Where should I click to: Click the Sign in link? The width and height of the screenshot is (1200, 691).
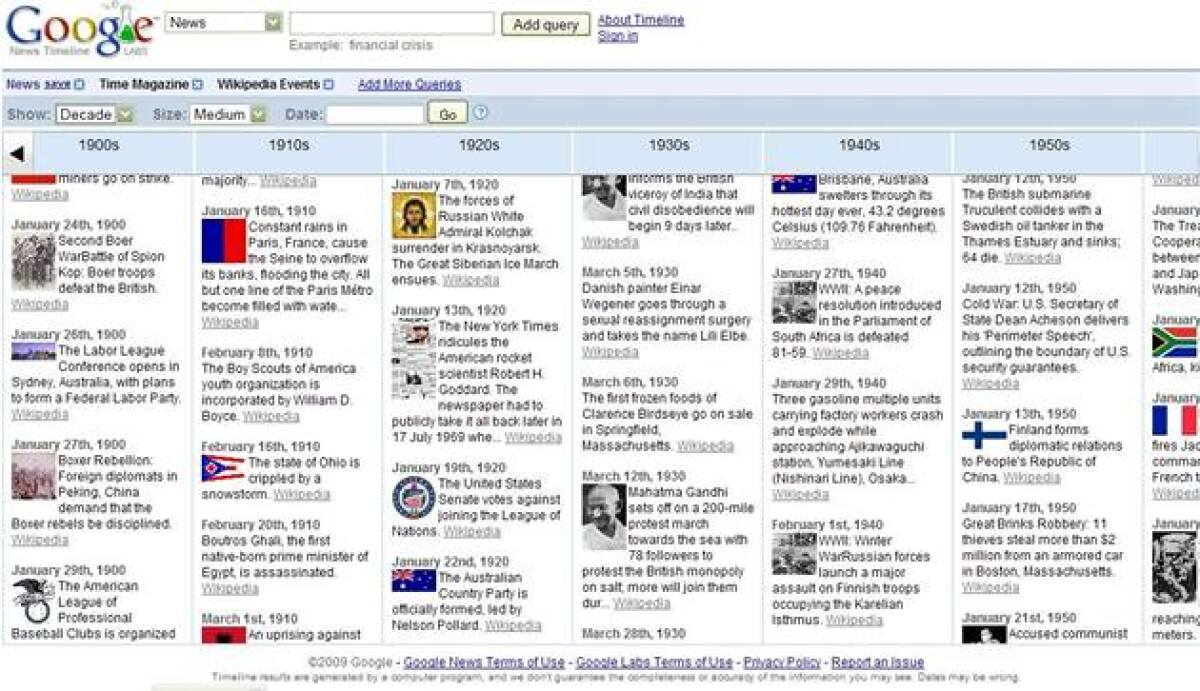click(x=617, y=36)
